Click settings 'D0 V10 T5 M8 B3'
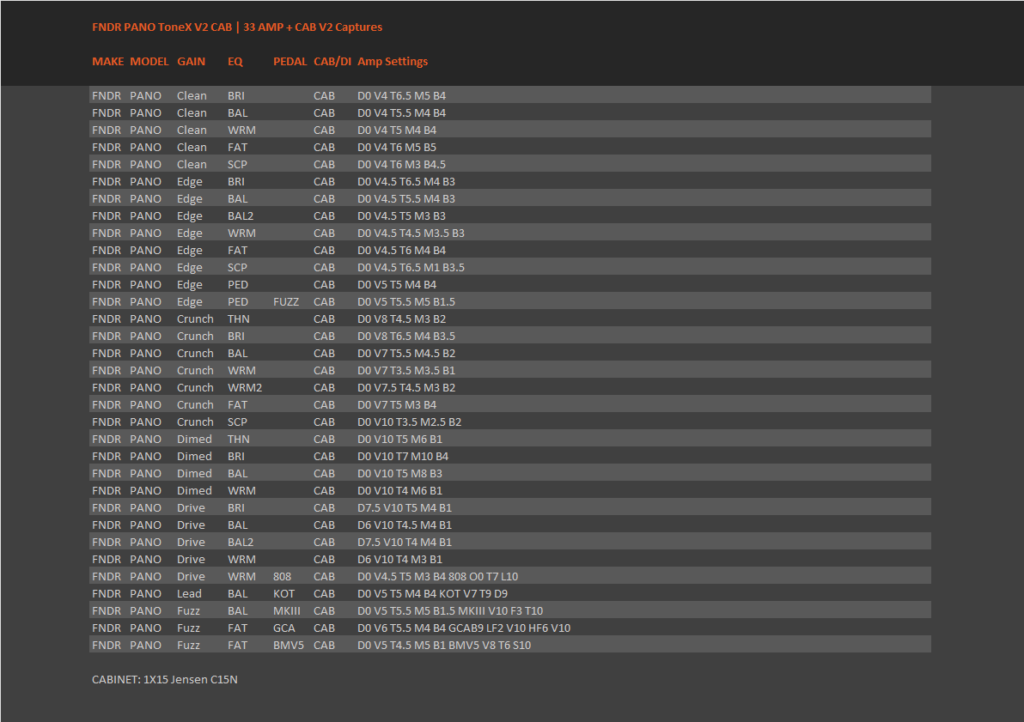 [x=400, y=474]
